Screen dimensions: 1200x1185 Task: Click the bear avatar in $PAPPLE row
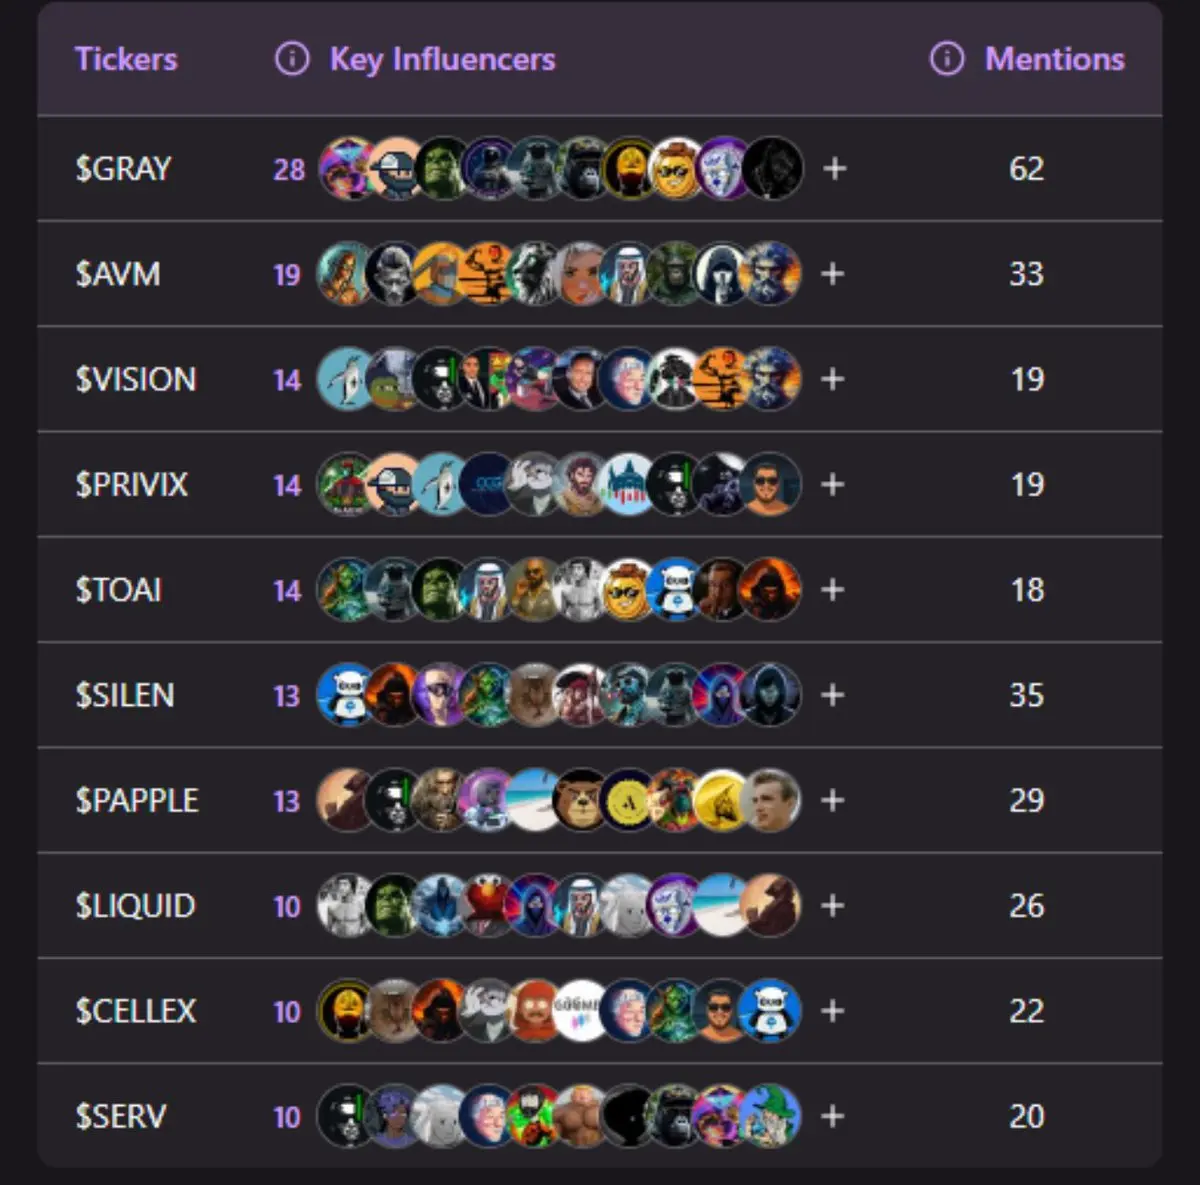(x=581, y=799)
